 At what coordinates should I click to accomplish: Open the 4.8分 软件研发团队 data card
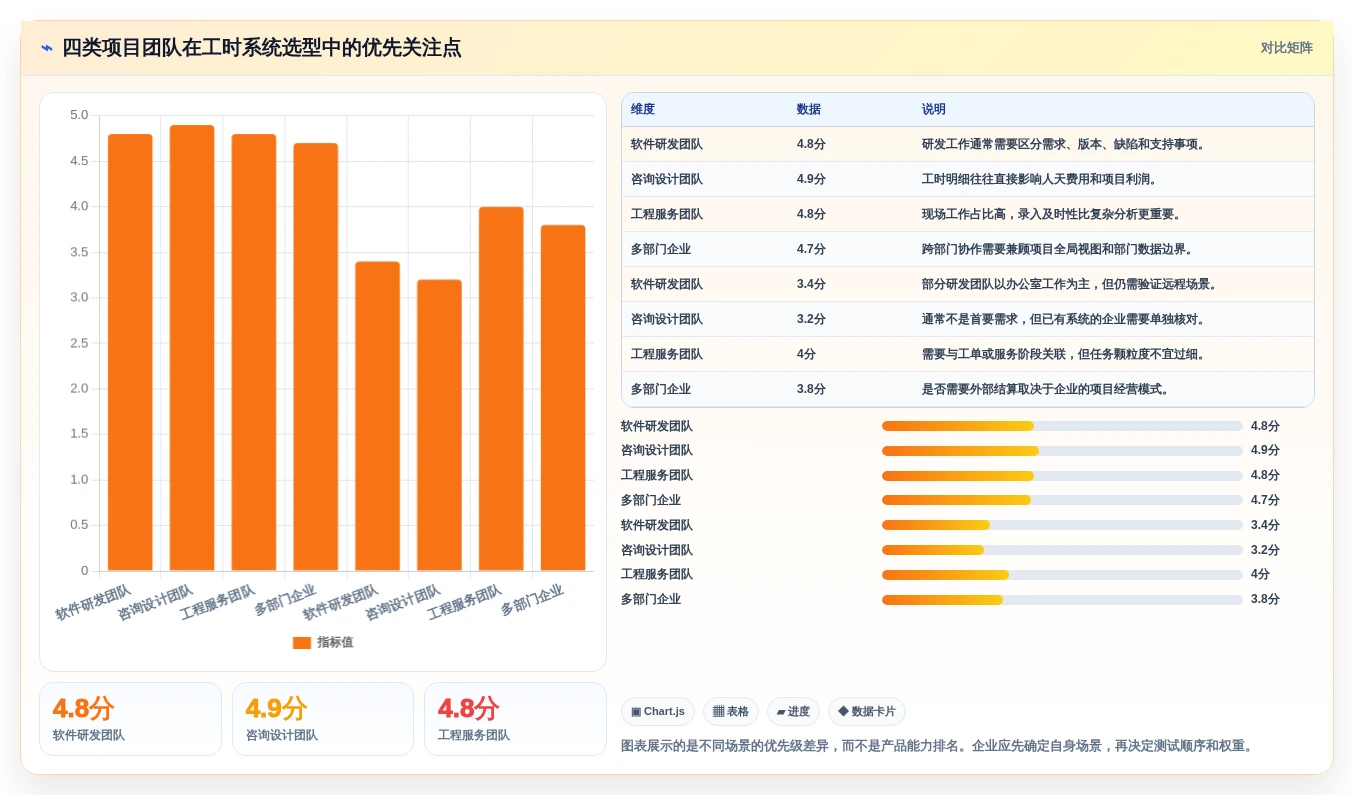click(x=130, y=719)
